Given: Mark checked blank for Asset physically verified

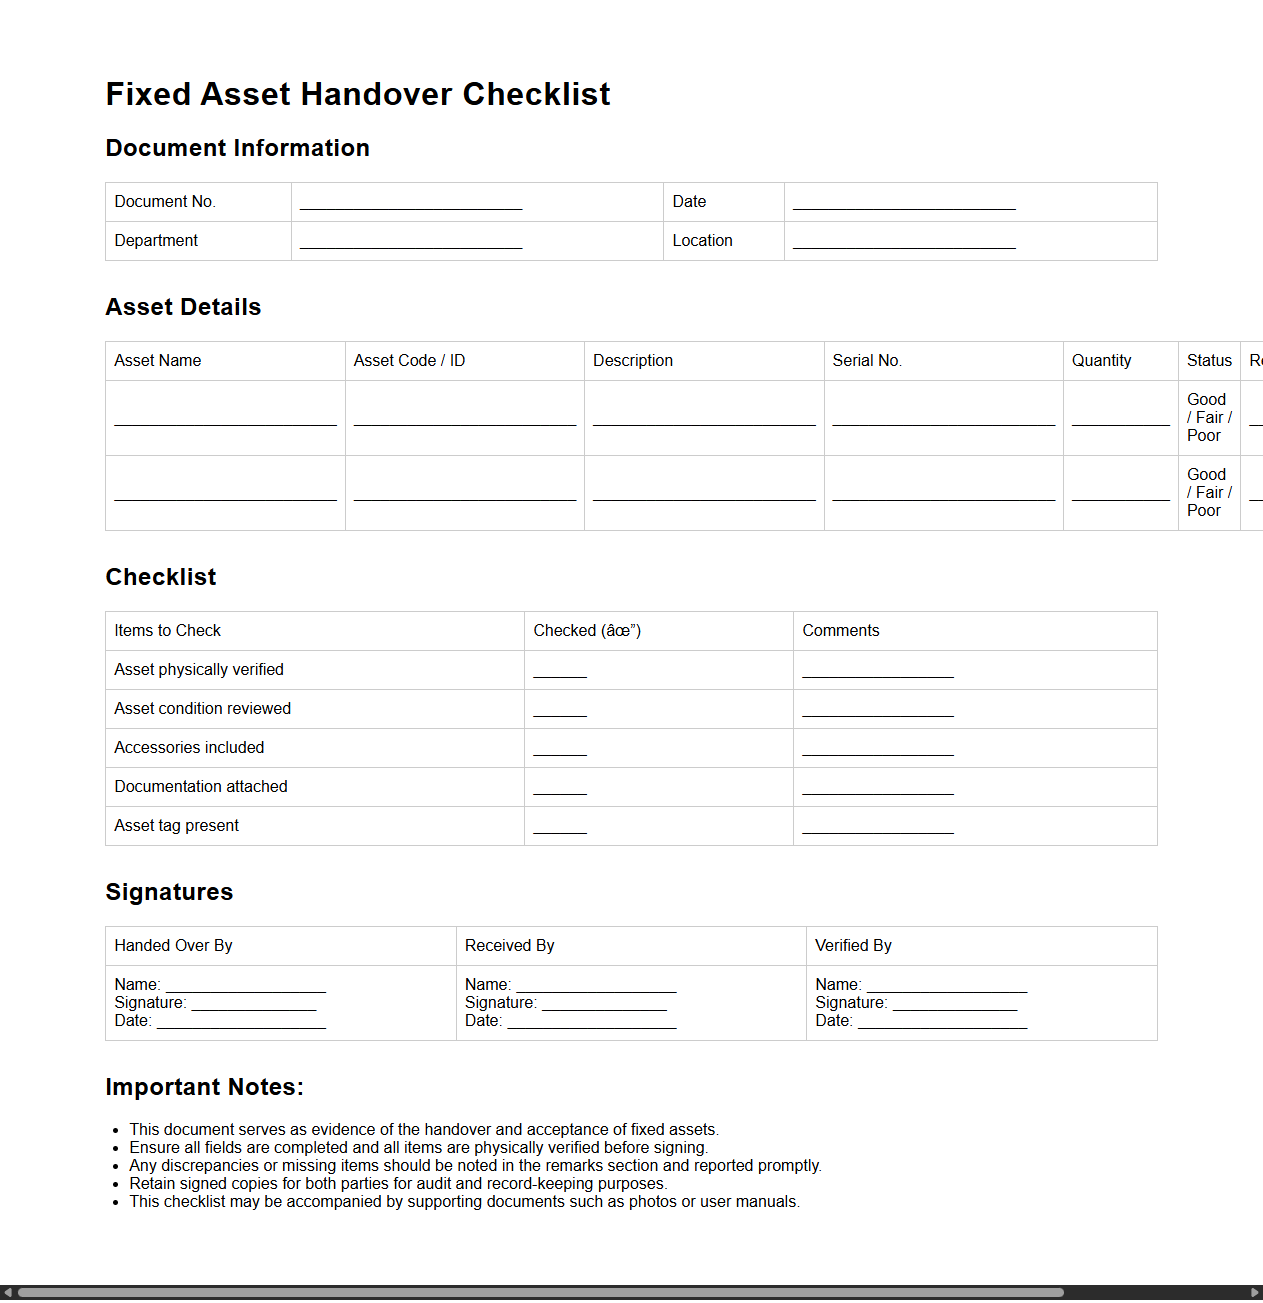Looking at the screenshot, I should pos(559,670).
